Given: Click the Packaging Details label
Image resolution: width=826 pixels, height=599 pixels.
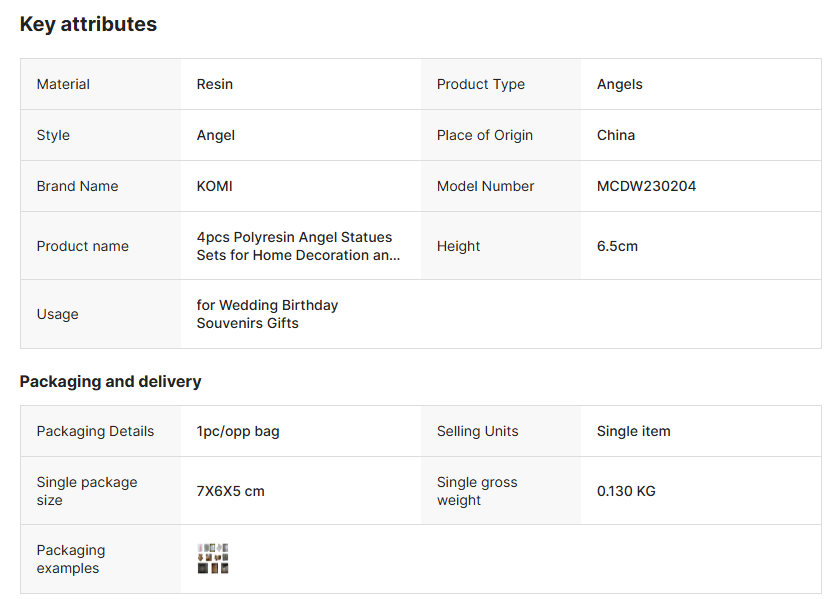Looking at the screenshot, I should tap(95, 431).
